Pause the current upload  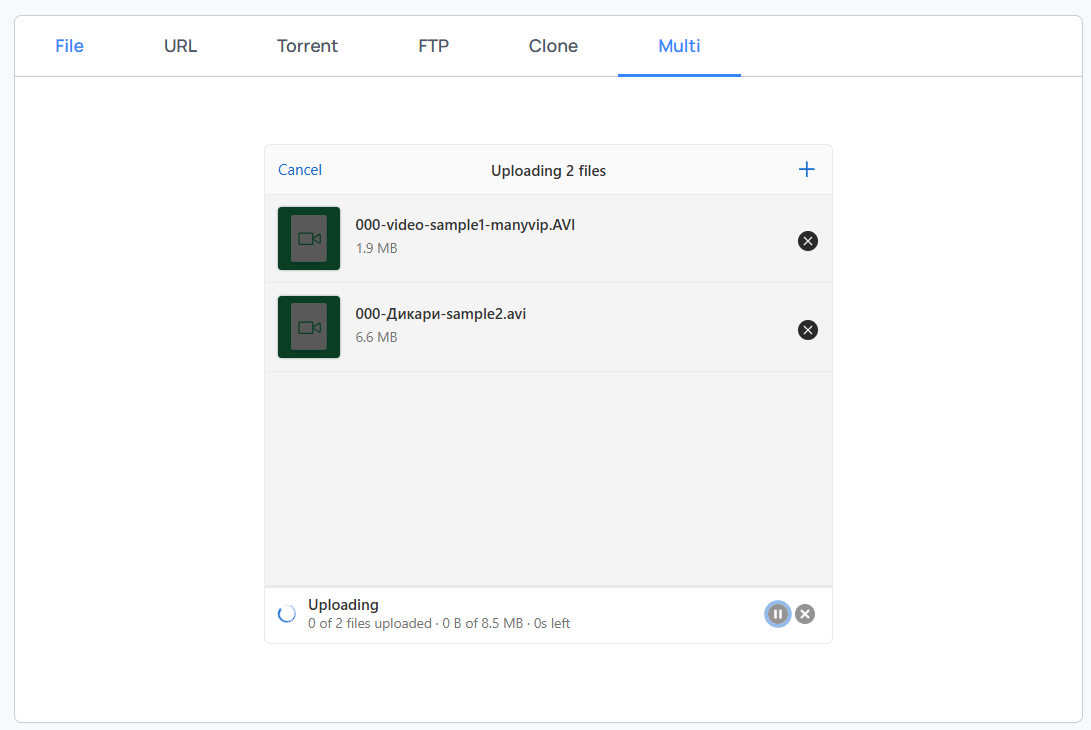pos(778,613)
